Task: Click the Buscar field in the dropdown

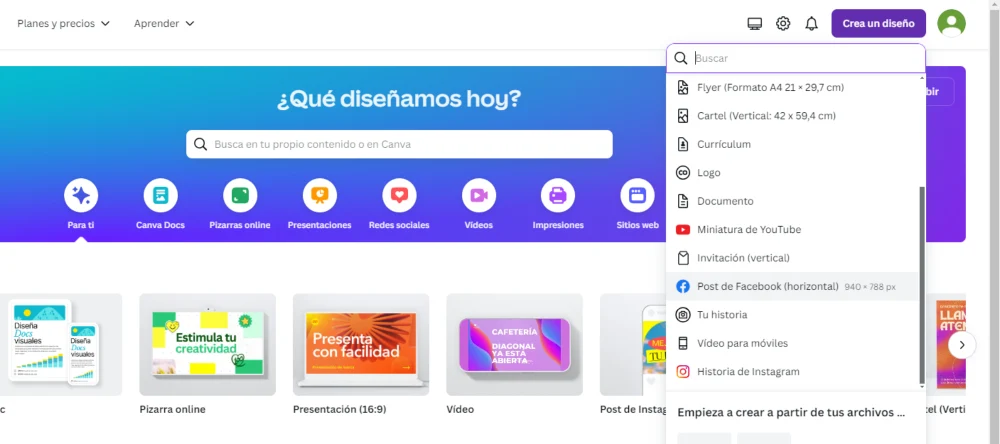Action: (796, 58)
